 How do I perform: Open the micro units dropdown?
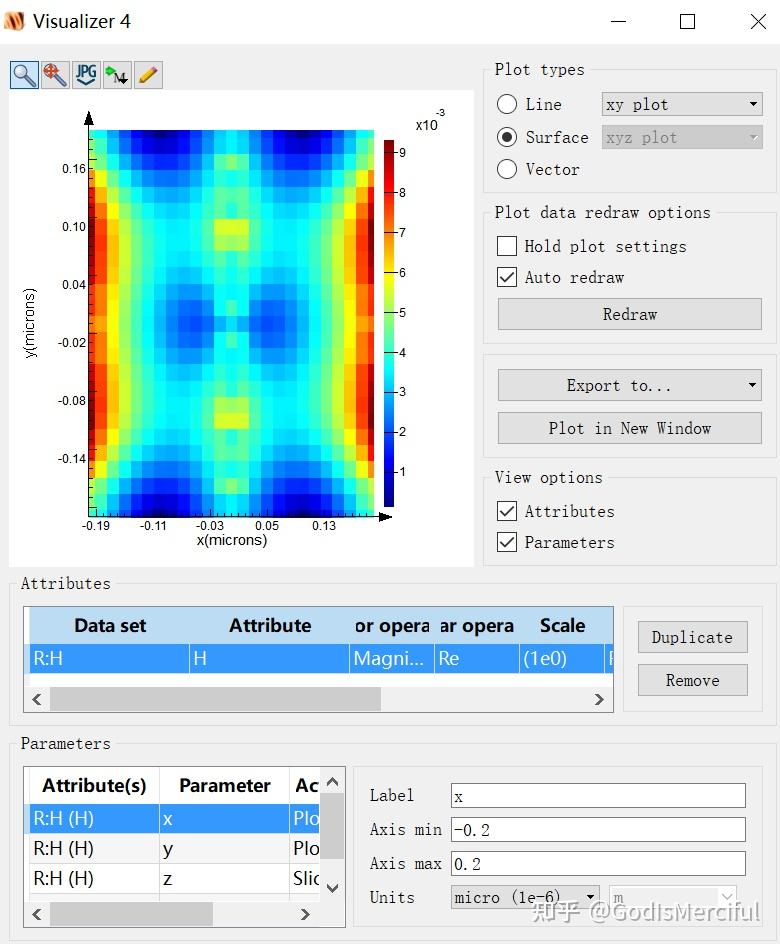(x=525, y=897)
